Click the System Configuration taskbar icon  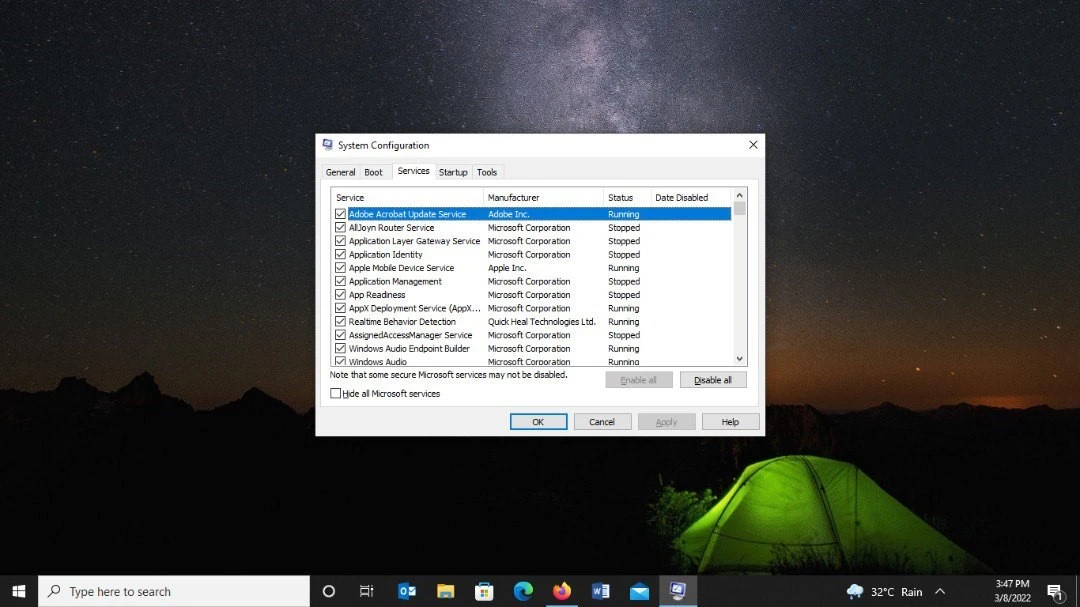(x=678, y=591)
